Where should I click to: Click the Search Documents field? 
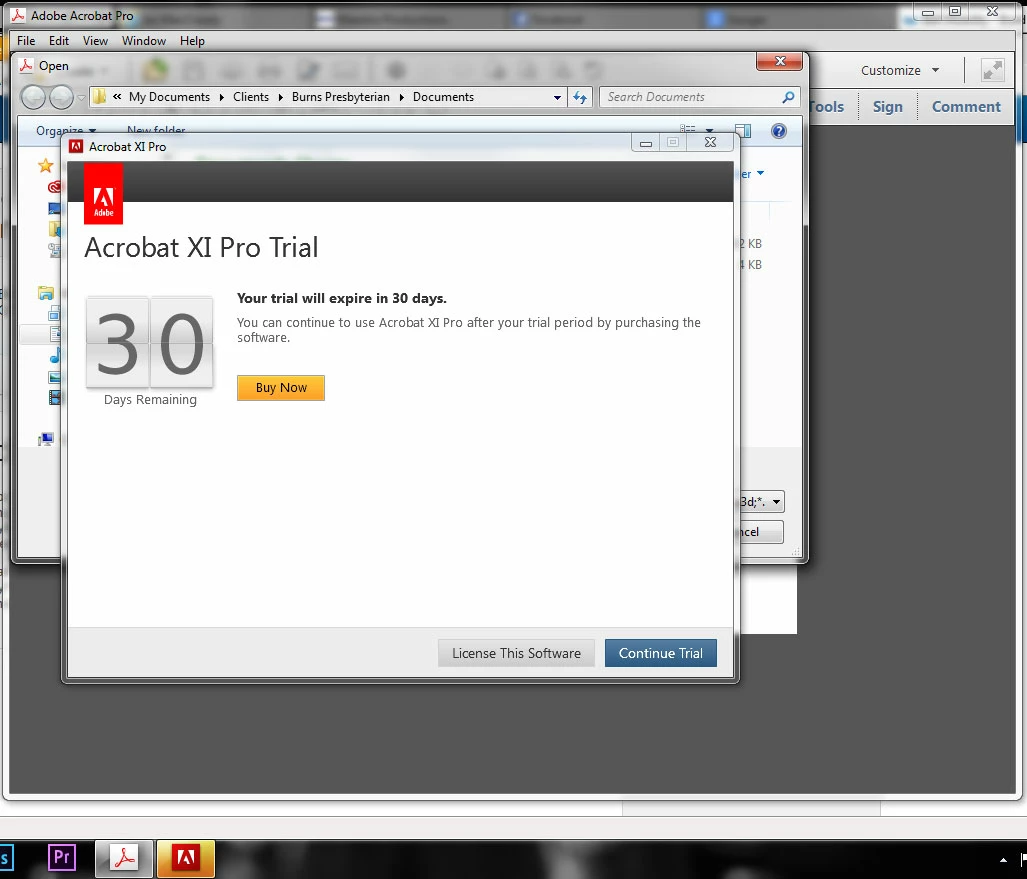pyautogui.click(x=691, y=97)
